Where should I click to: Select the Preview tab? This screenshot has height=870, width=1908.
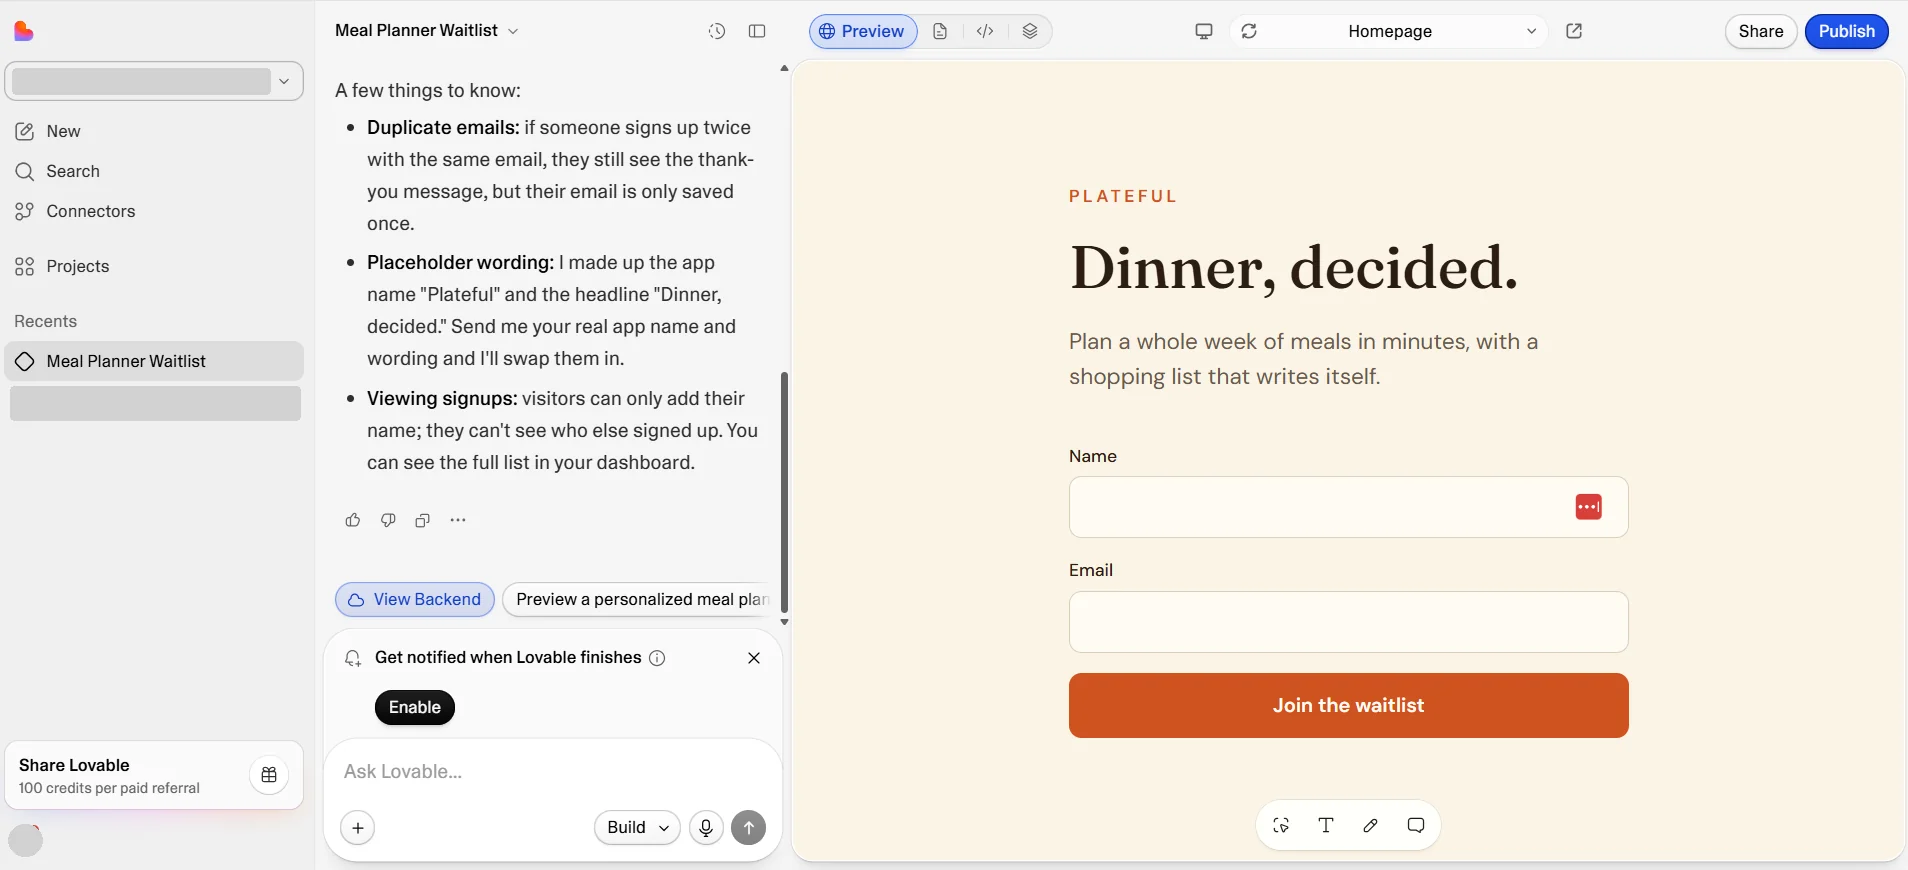tap(863, 31)
